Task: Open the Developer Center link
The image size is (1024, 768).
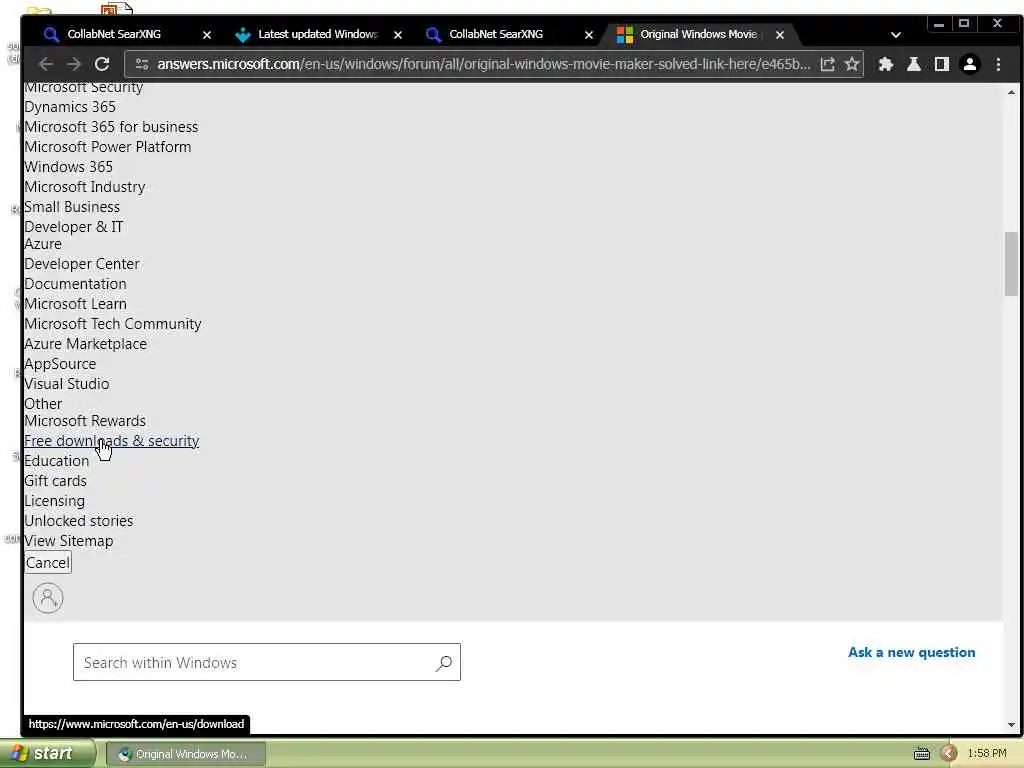Action: (82, 264)
